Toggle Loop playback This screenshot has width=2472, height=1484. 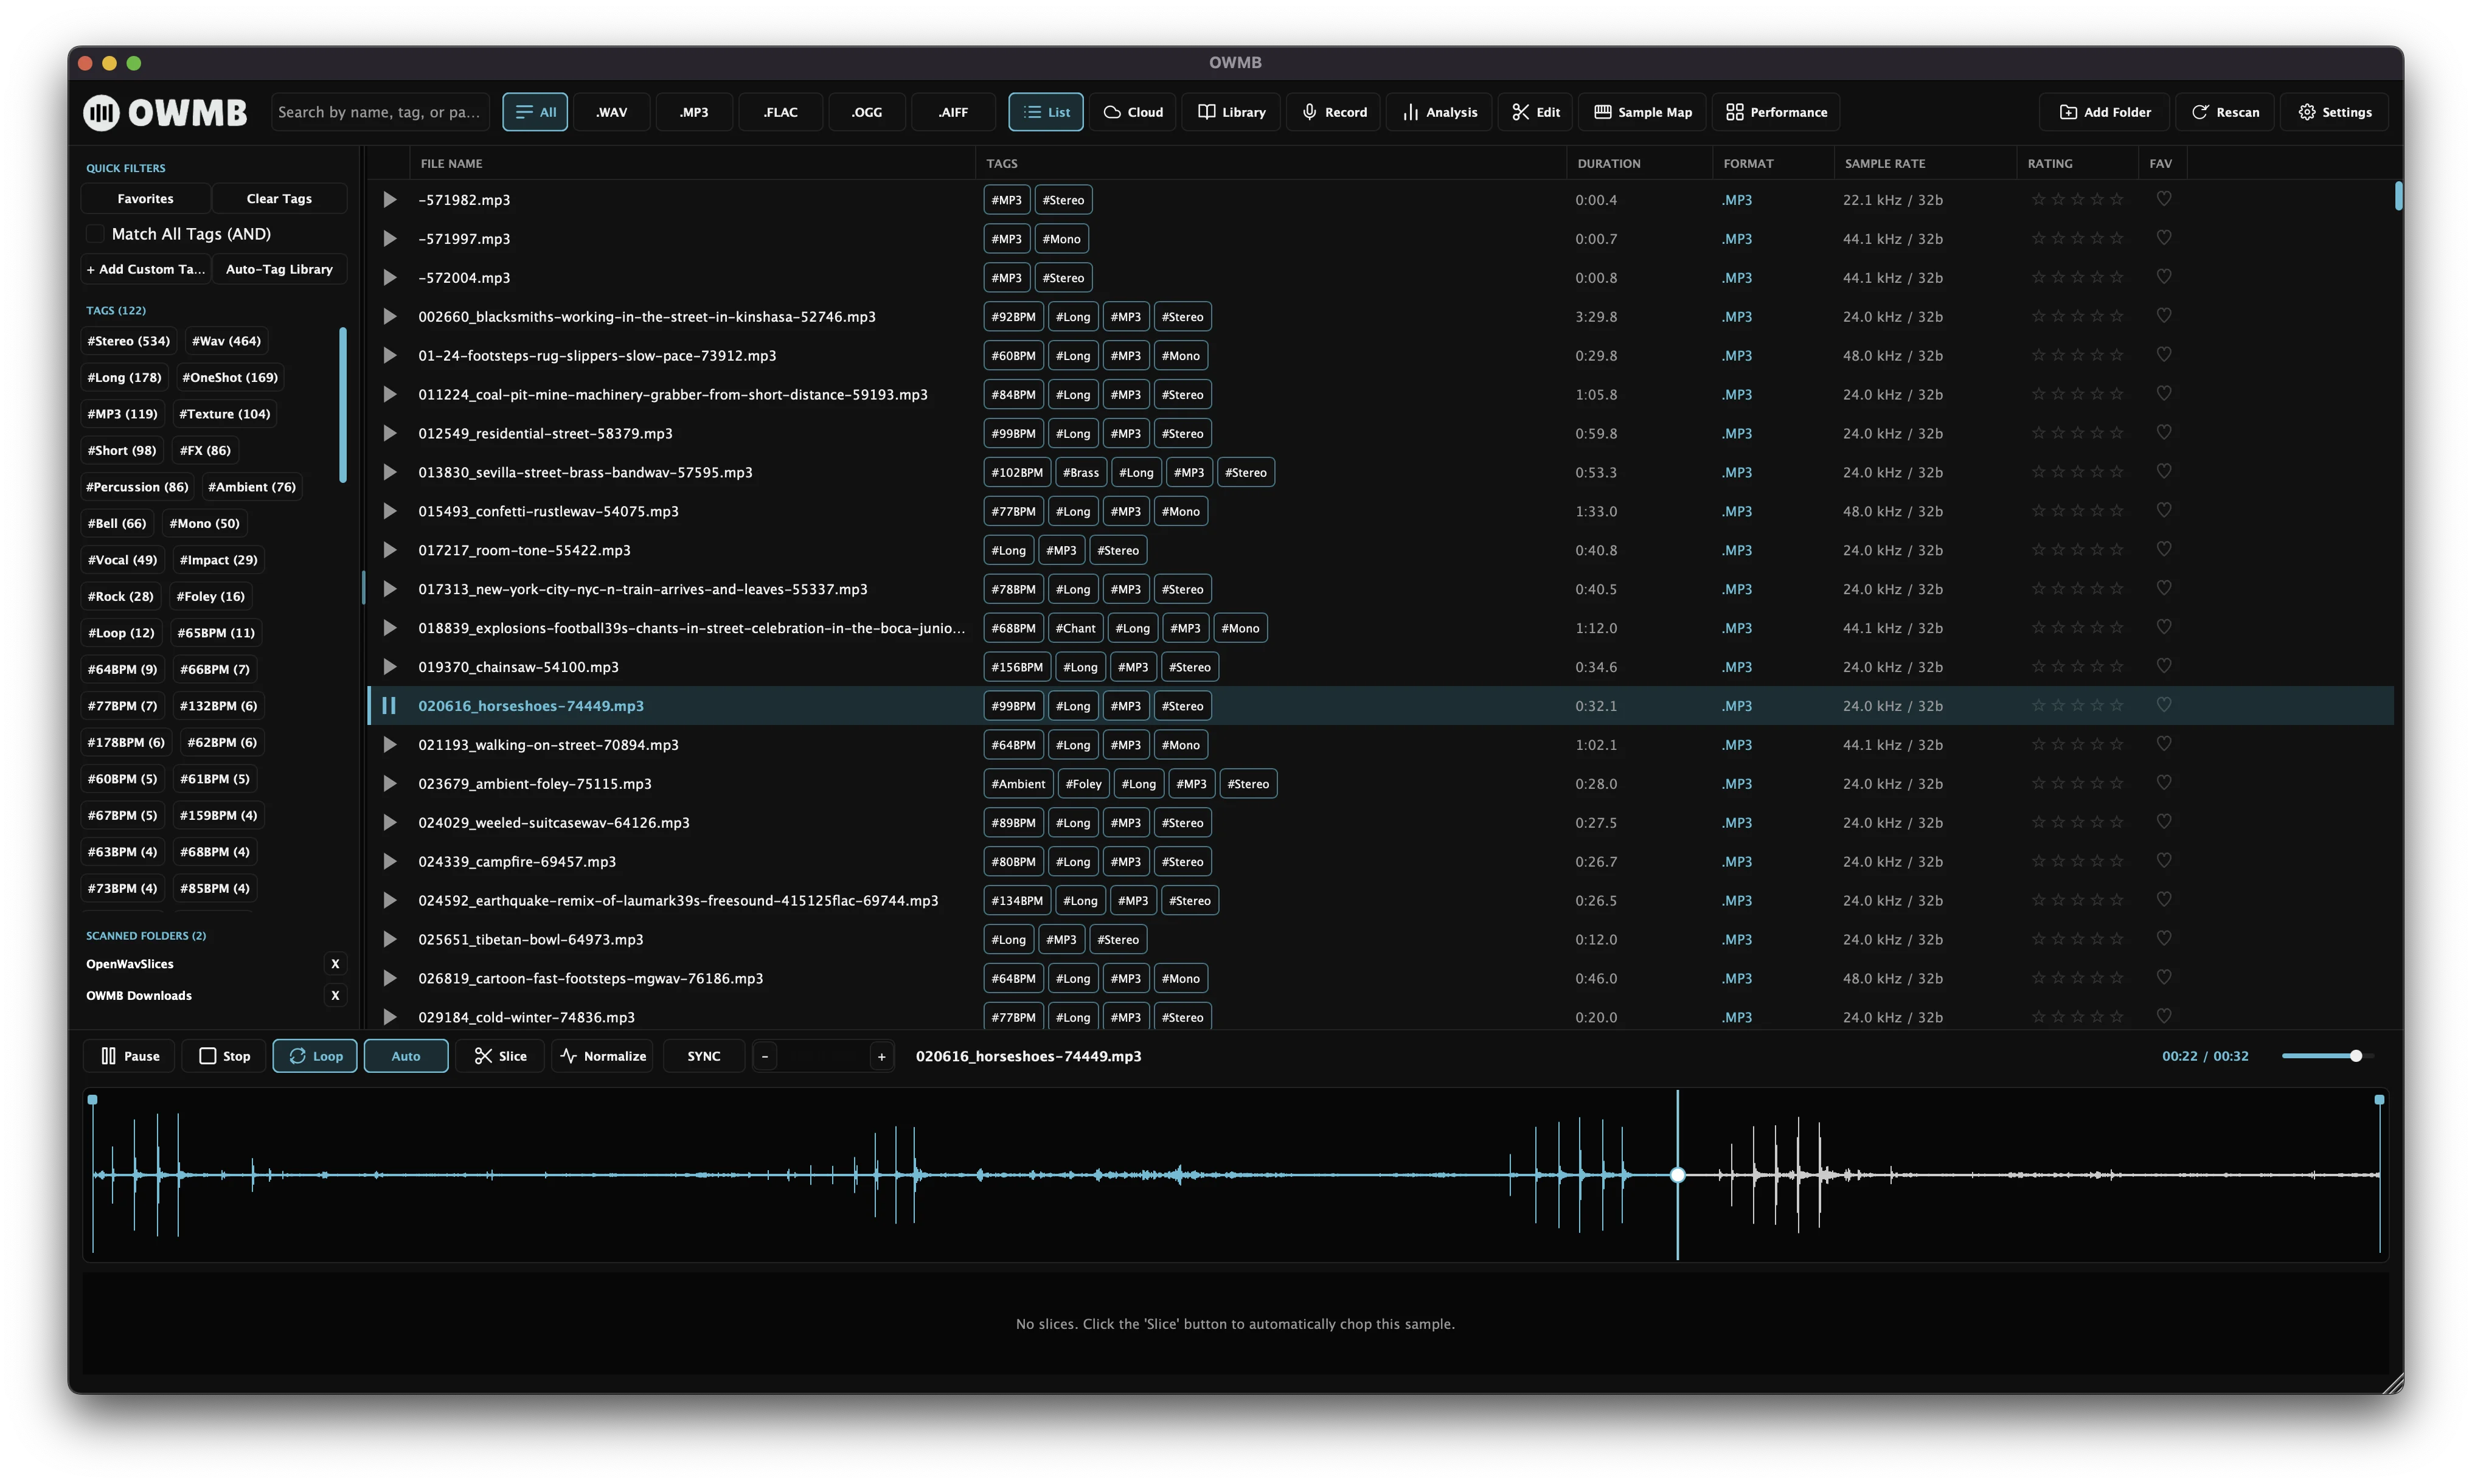click(315, 1056)
